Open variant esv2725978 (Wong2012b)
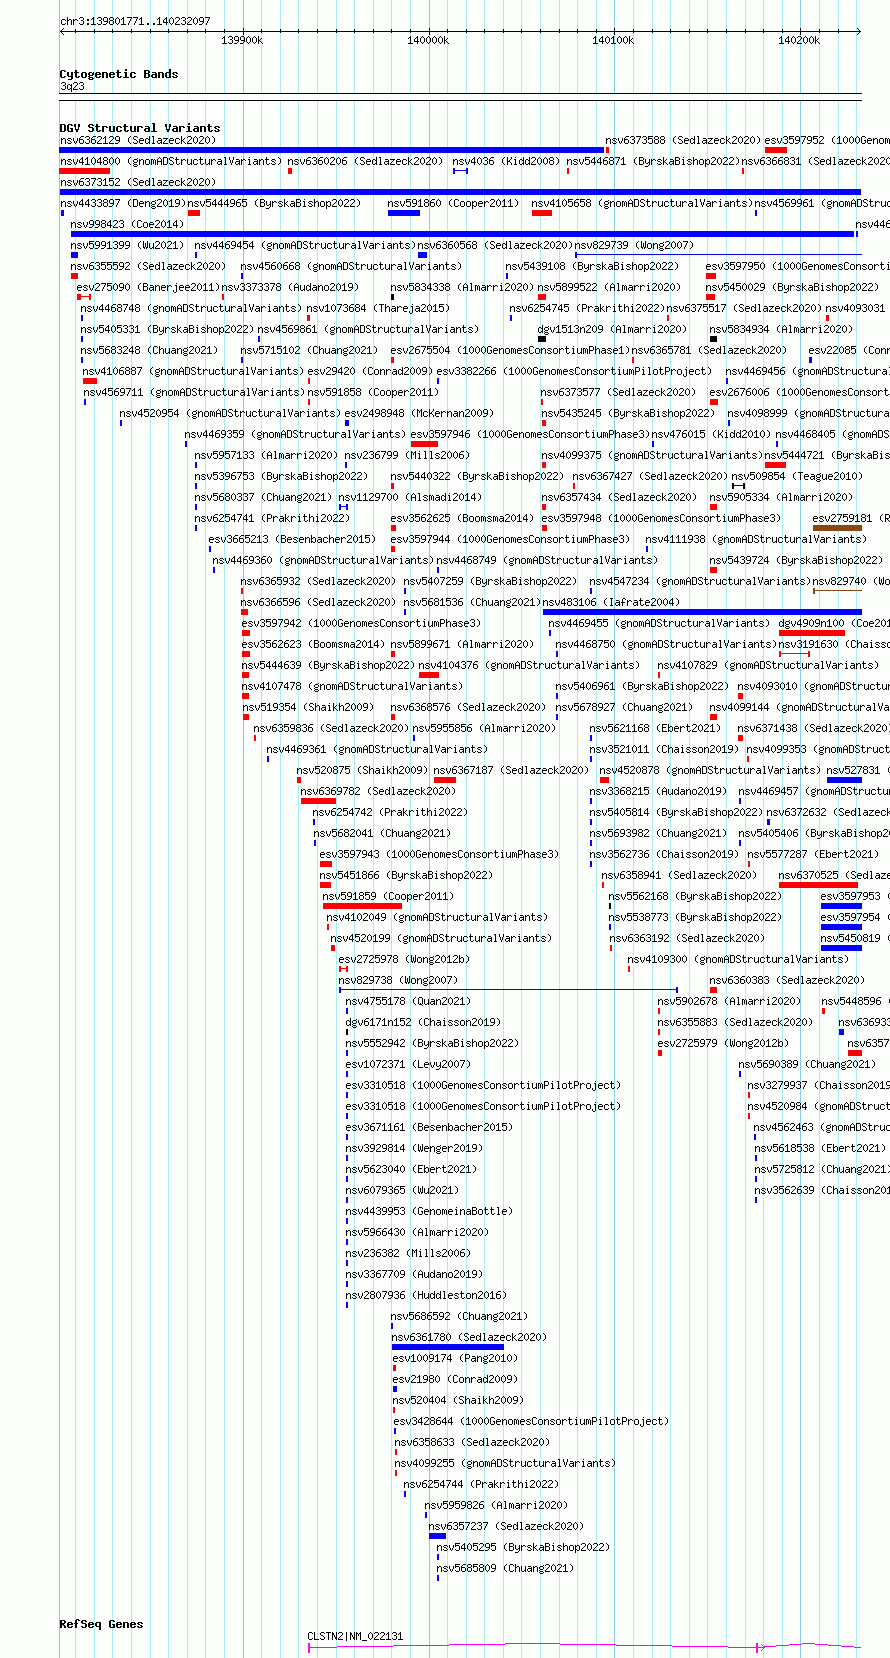The height and width of the screenshot is (1658, 890). pyautogui.click(x=404, y=959)
